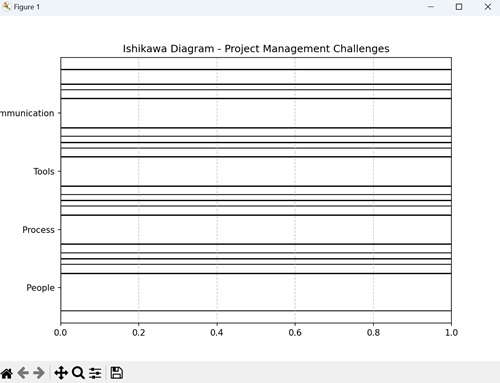Screen dimensions: 500x383
Task: Click the 'People' y-axis label
Action: (40, 288)
